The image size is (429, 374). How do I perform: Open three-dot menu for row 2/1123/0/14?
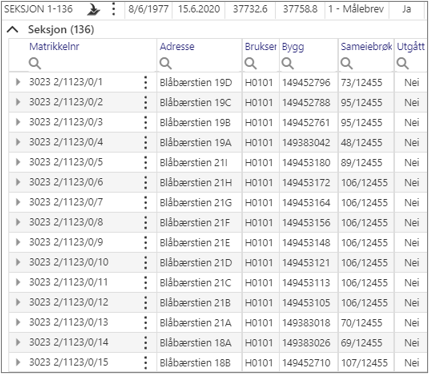145,342
